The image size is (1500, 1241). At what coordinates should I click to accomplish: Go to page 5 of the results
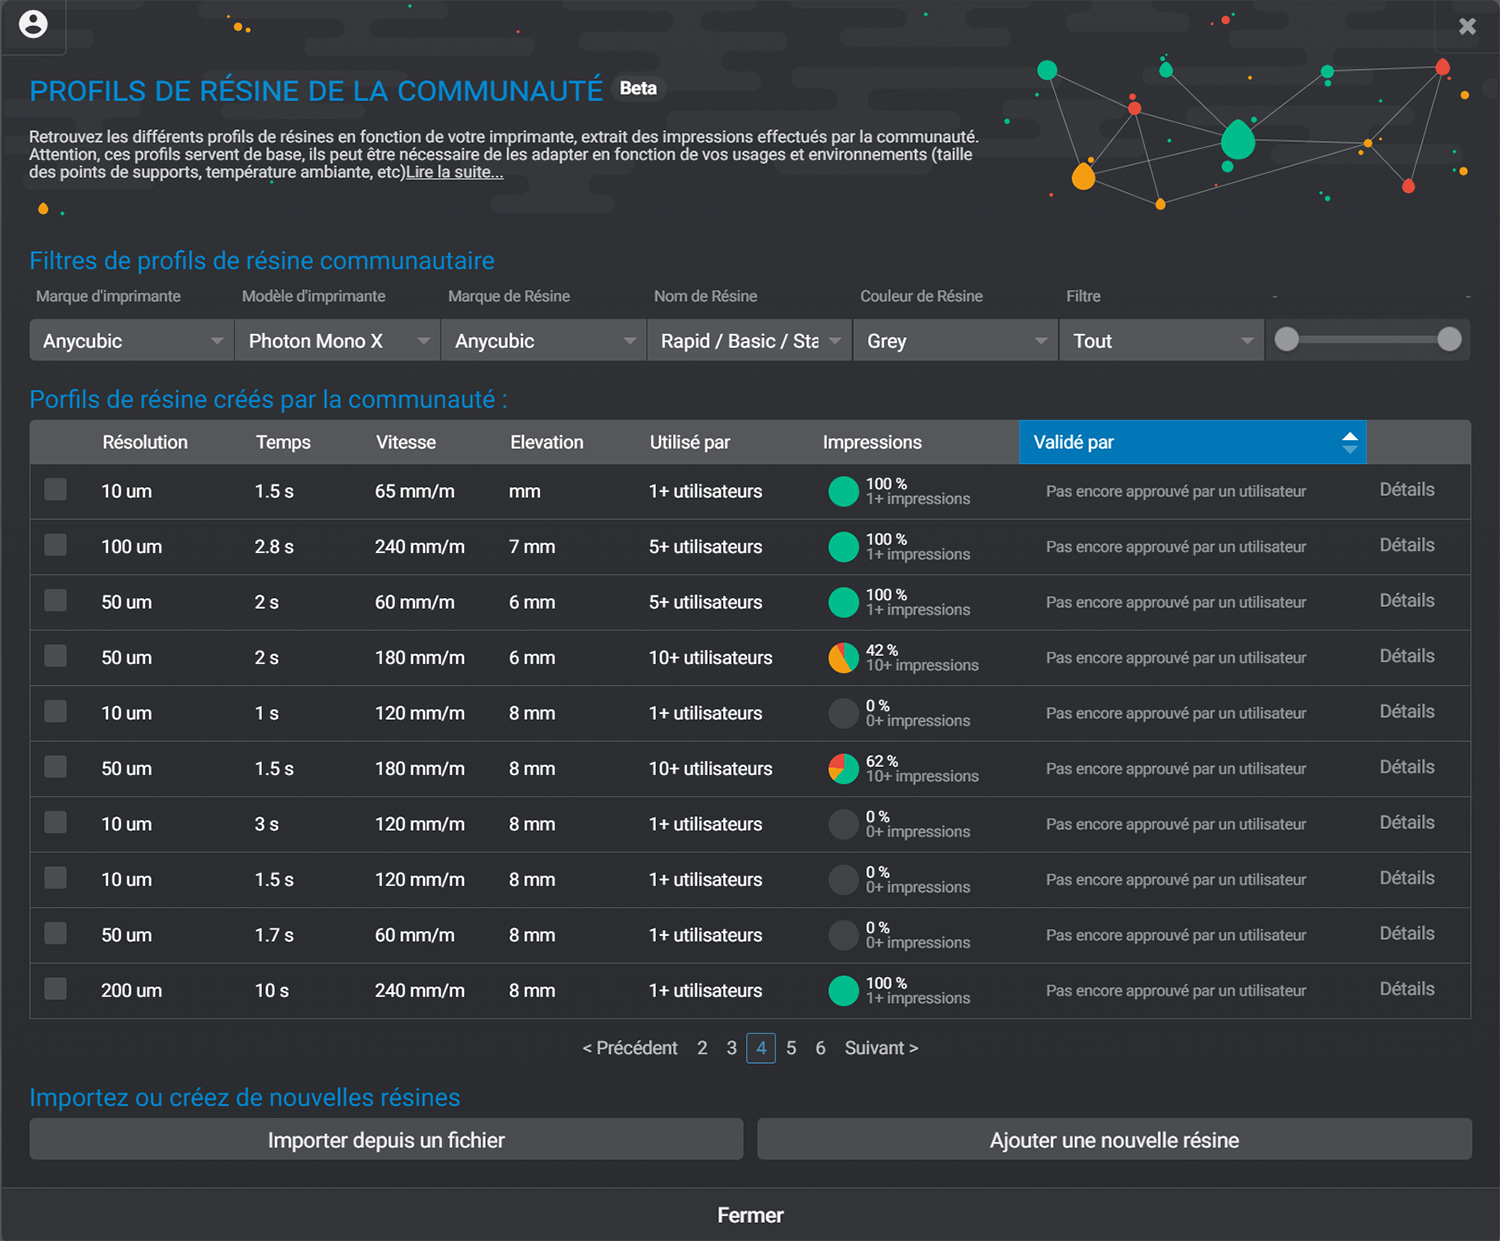(x=791, y=1048)
